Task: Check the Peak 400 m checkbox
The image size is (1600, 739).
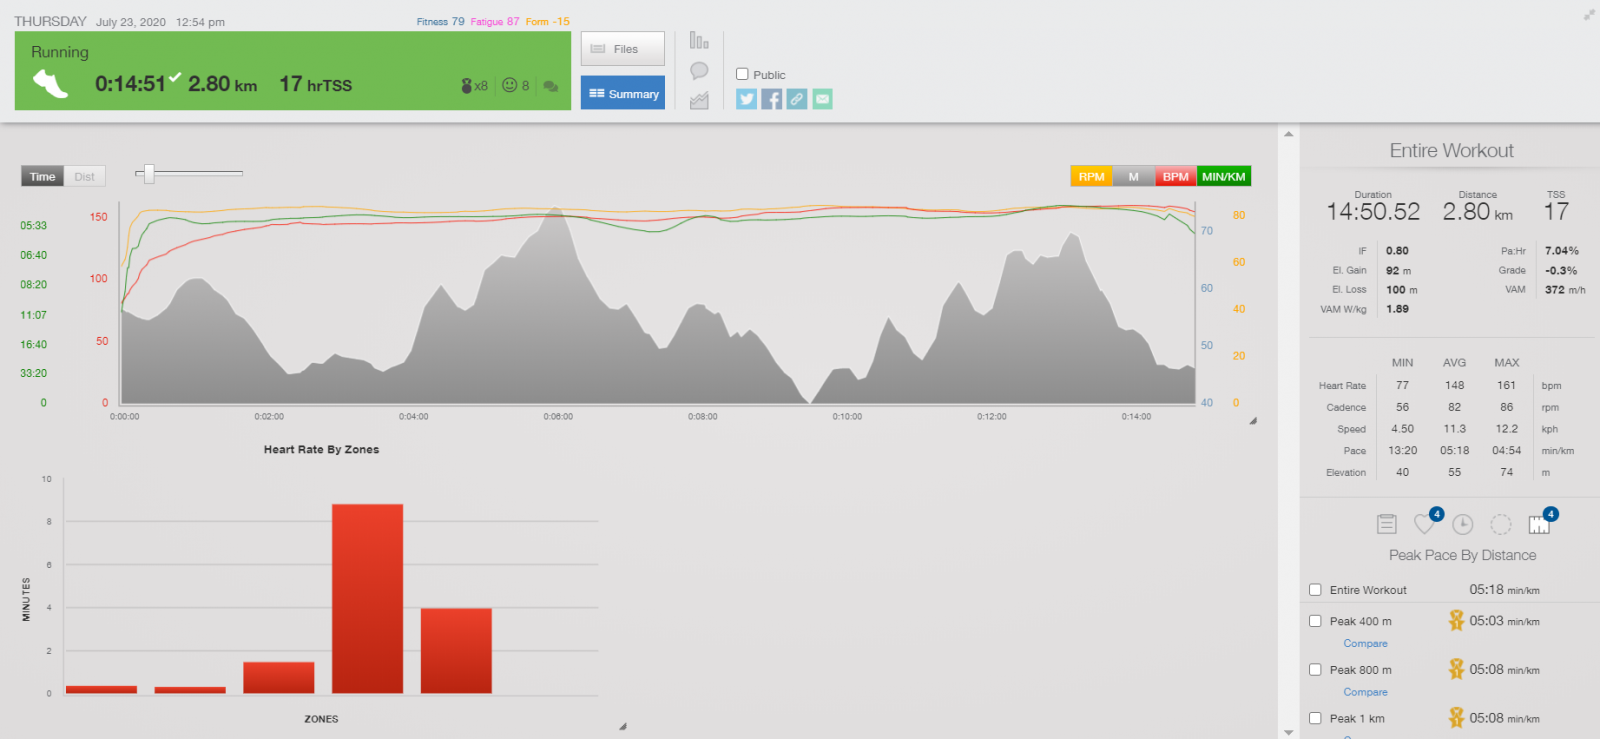Action: tap(1315, 621)
